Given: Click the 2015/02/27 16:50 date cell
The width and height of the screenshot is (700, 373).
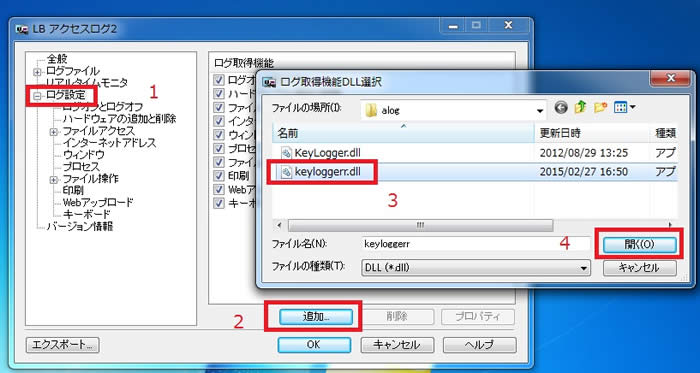Looking at the screenshot, I should [584, 172].
